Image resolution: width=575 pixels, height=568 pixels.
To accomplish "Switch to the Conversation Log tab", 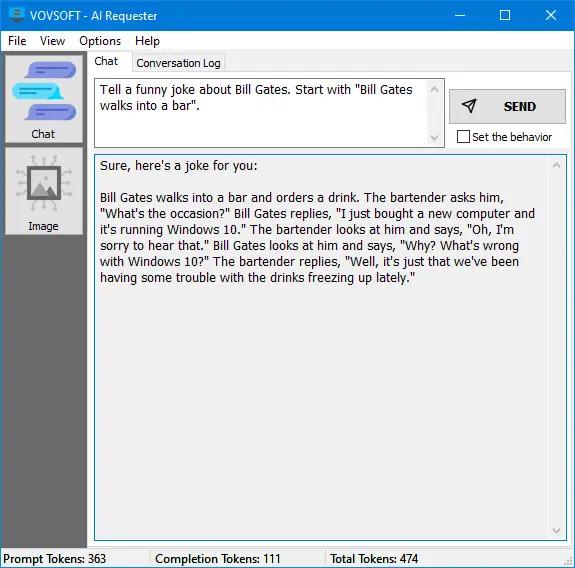I will tap(178, 63).
